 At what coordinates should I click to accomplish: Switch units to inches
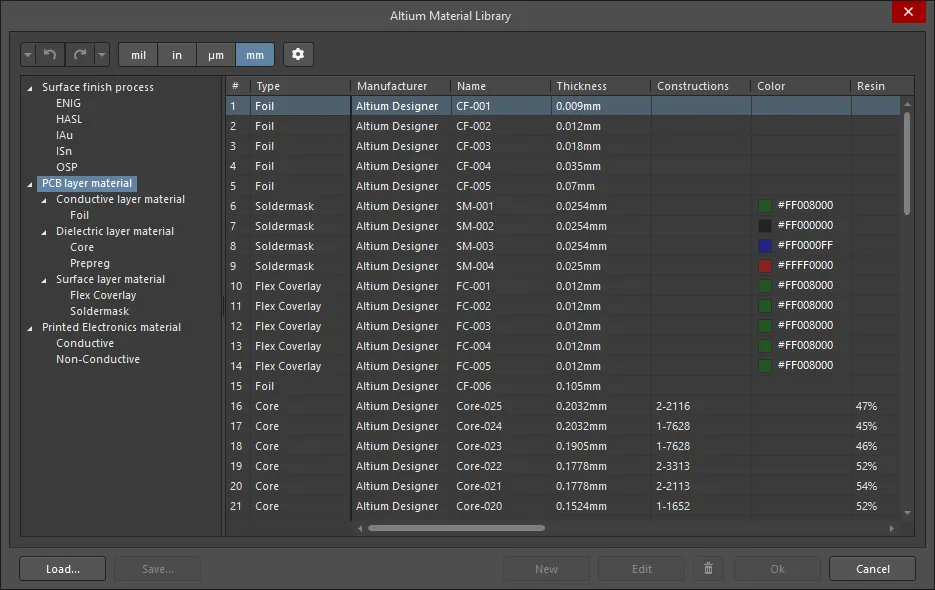177,55
